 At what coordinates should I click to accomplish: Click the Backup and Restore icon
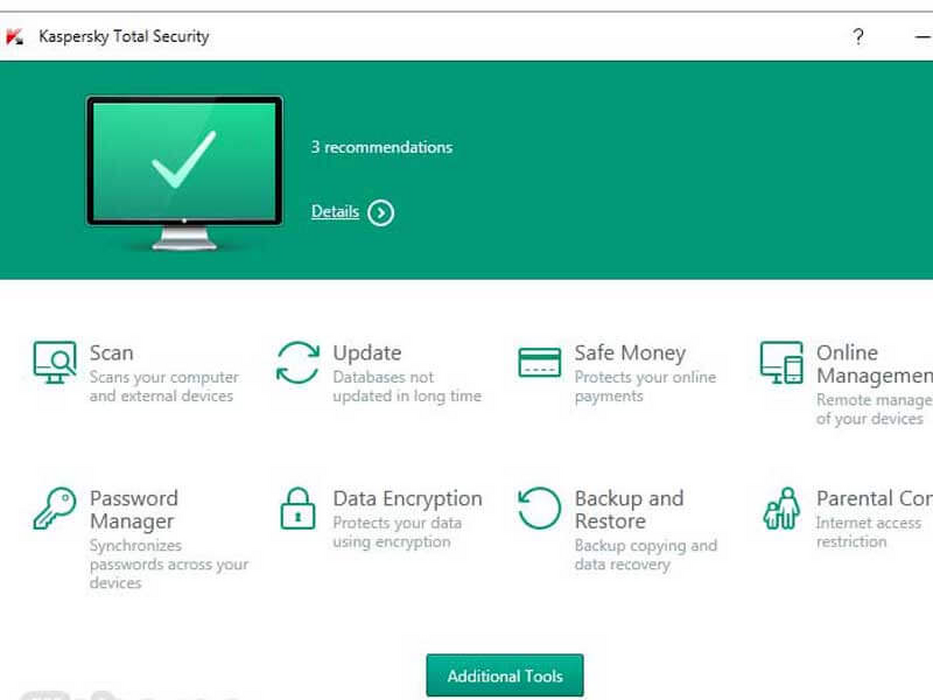click(539, 508)
